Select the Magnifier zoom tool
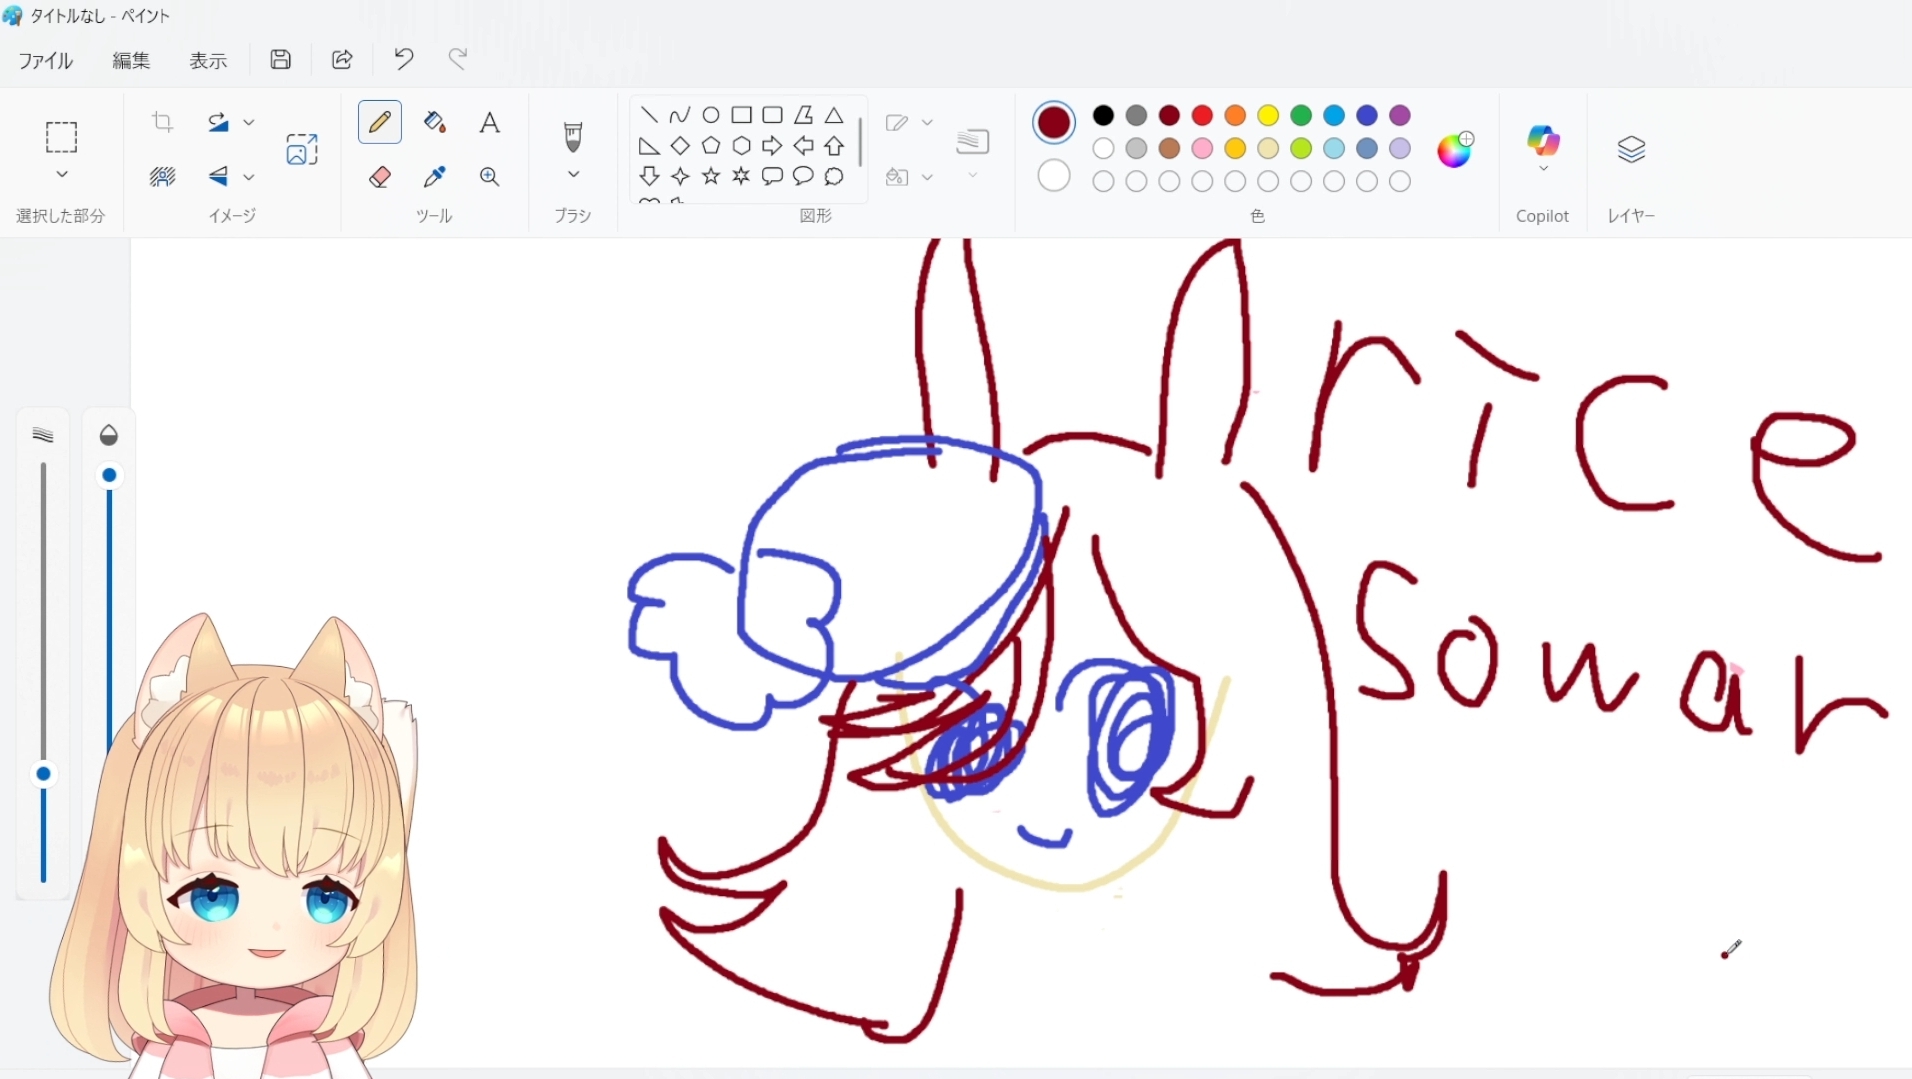Image resolution: width=1912 pixels, height=1079 pixels. tap(489, 177)
